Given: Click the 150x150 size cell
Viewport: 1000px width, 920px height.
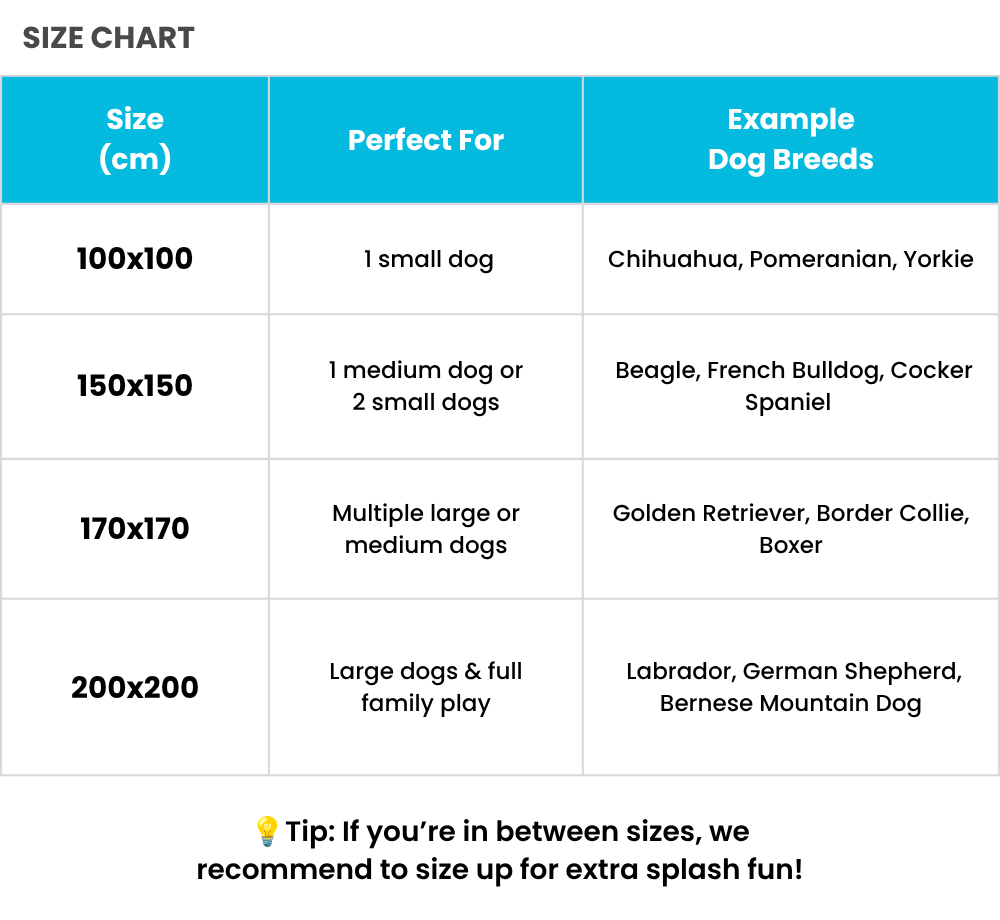Looking at the screenshot, I should 135,386.
